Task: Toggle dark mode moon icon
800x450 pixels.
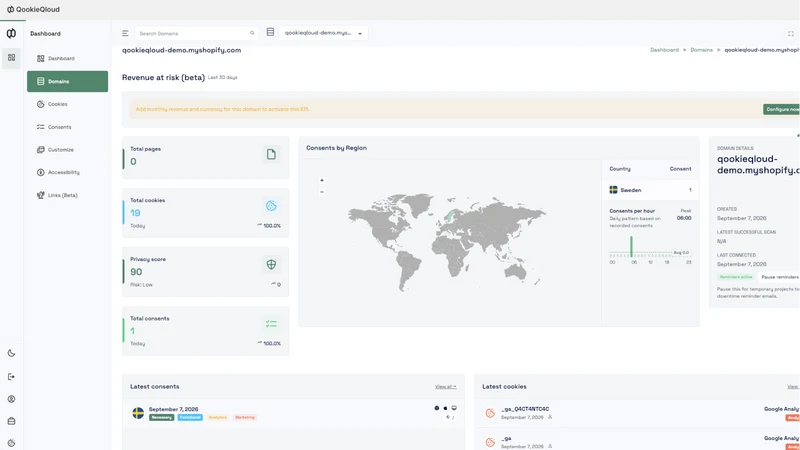Action: pyautogui.click(x=11, y=353)
